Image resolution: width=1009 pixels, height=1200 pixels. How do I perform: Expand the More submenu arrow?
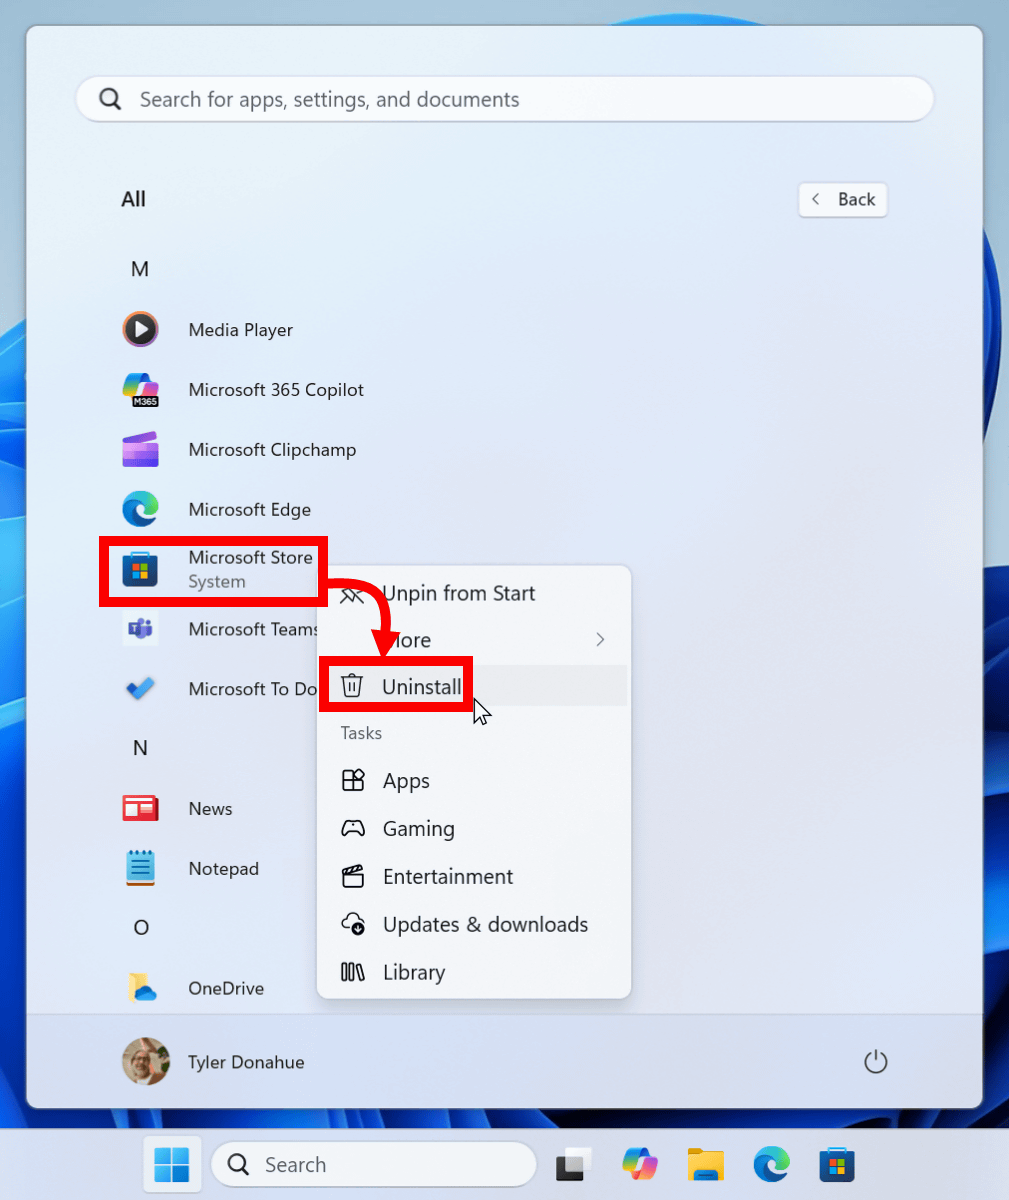pyautogui.click(x=600, y=640)
